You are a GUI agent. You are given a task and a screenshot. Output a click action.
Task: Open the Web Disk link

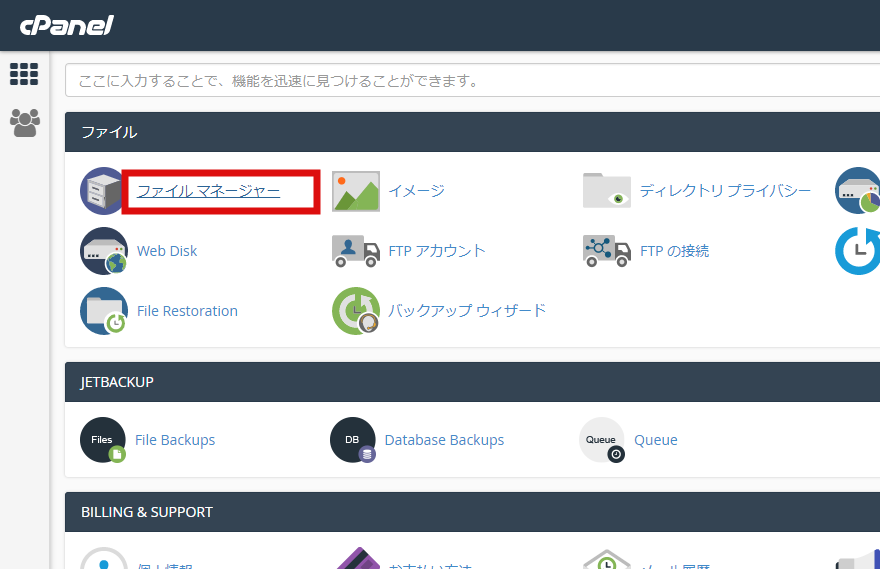click(167, 251)
